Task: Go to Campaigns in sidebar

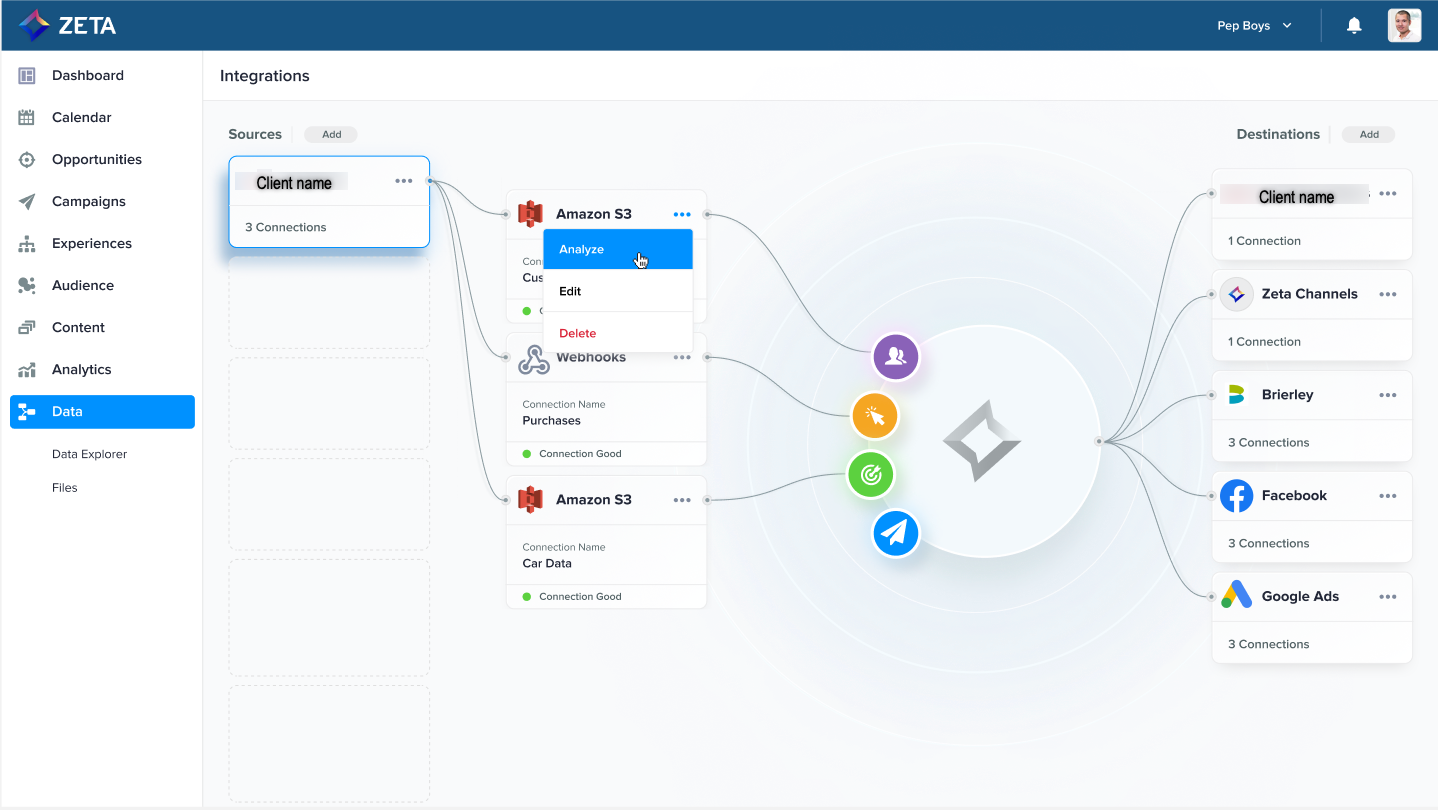Action: (88, 201)
